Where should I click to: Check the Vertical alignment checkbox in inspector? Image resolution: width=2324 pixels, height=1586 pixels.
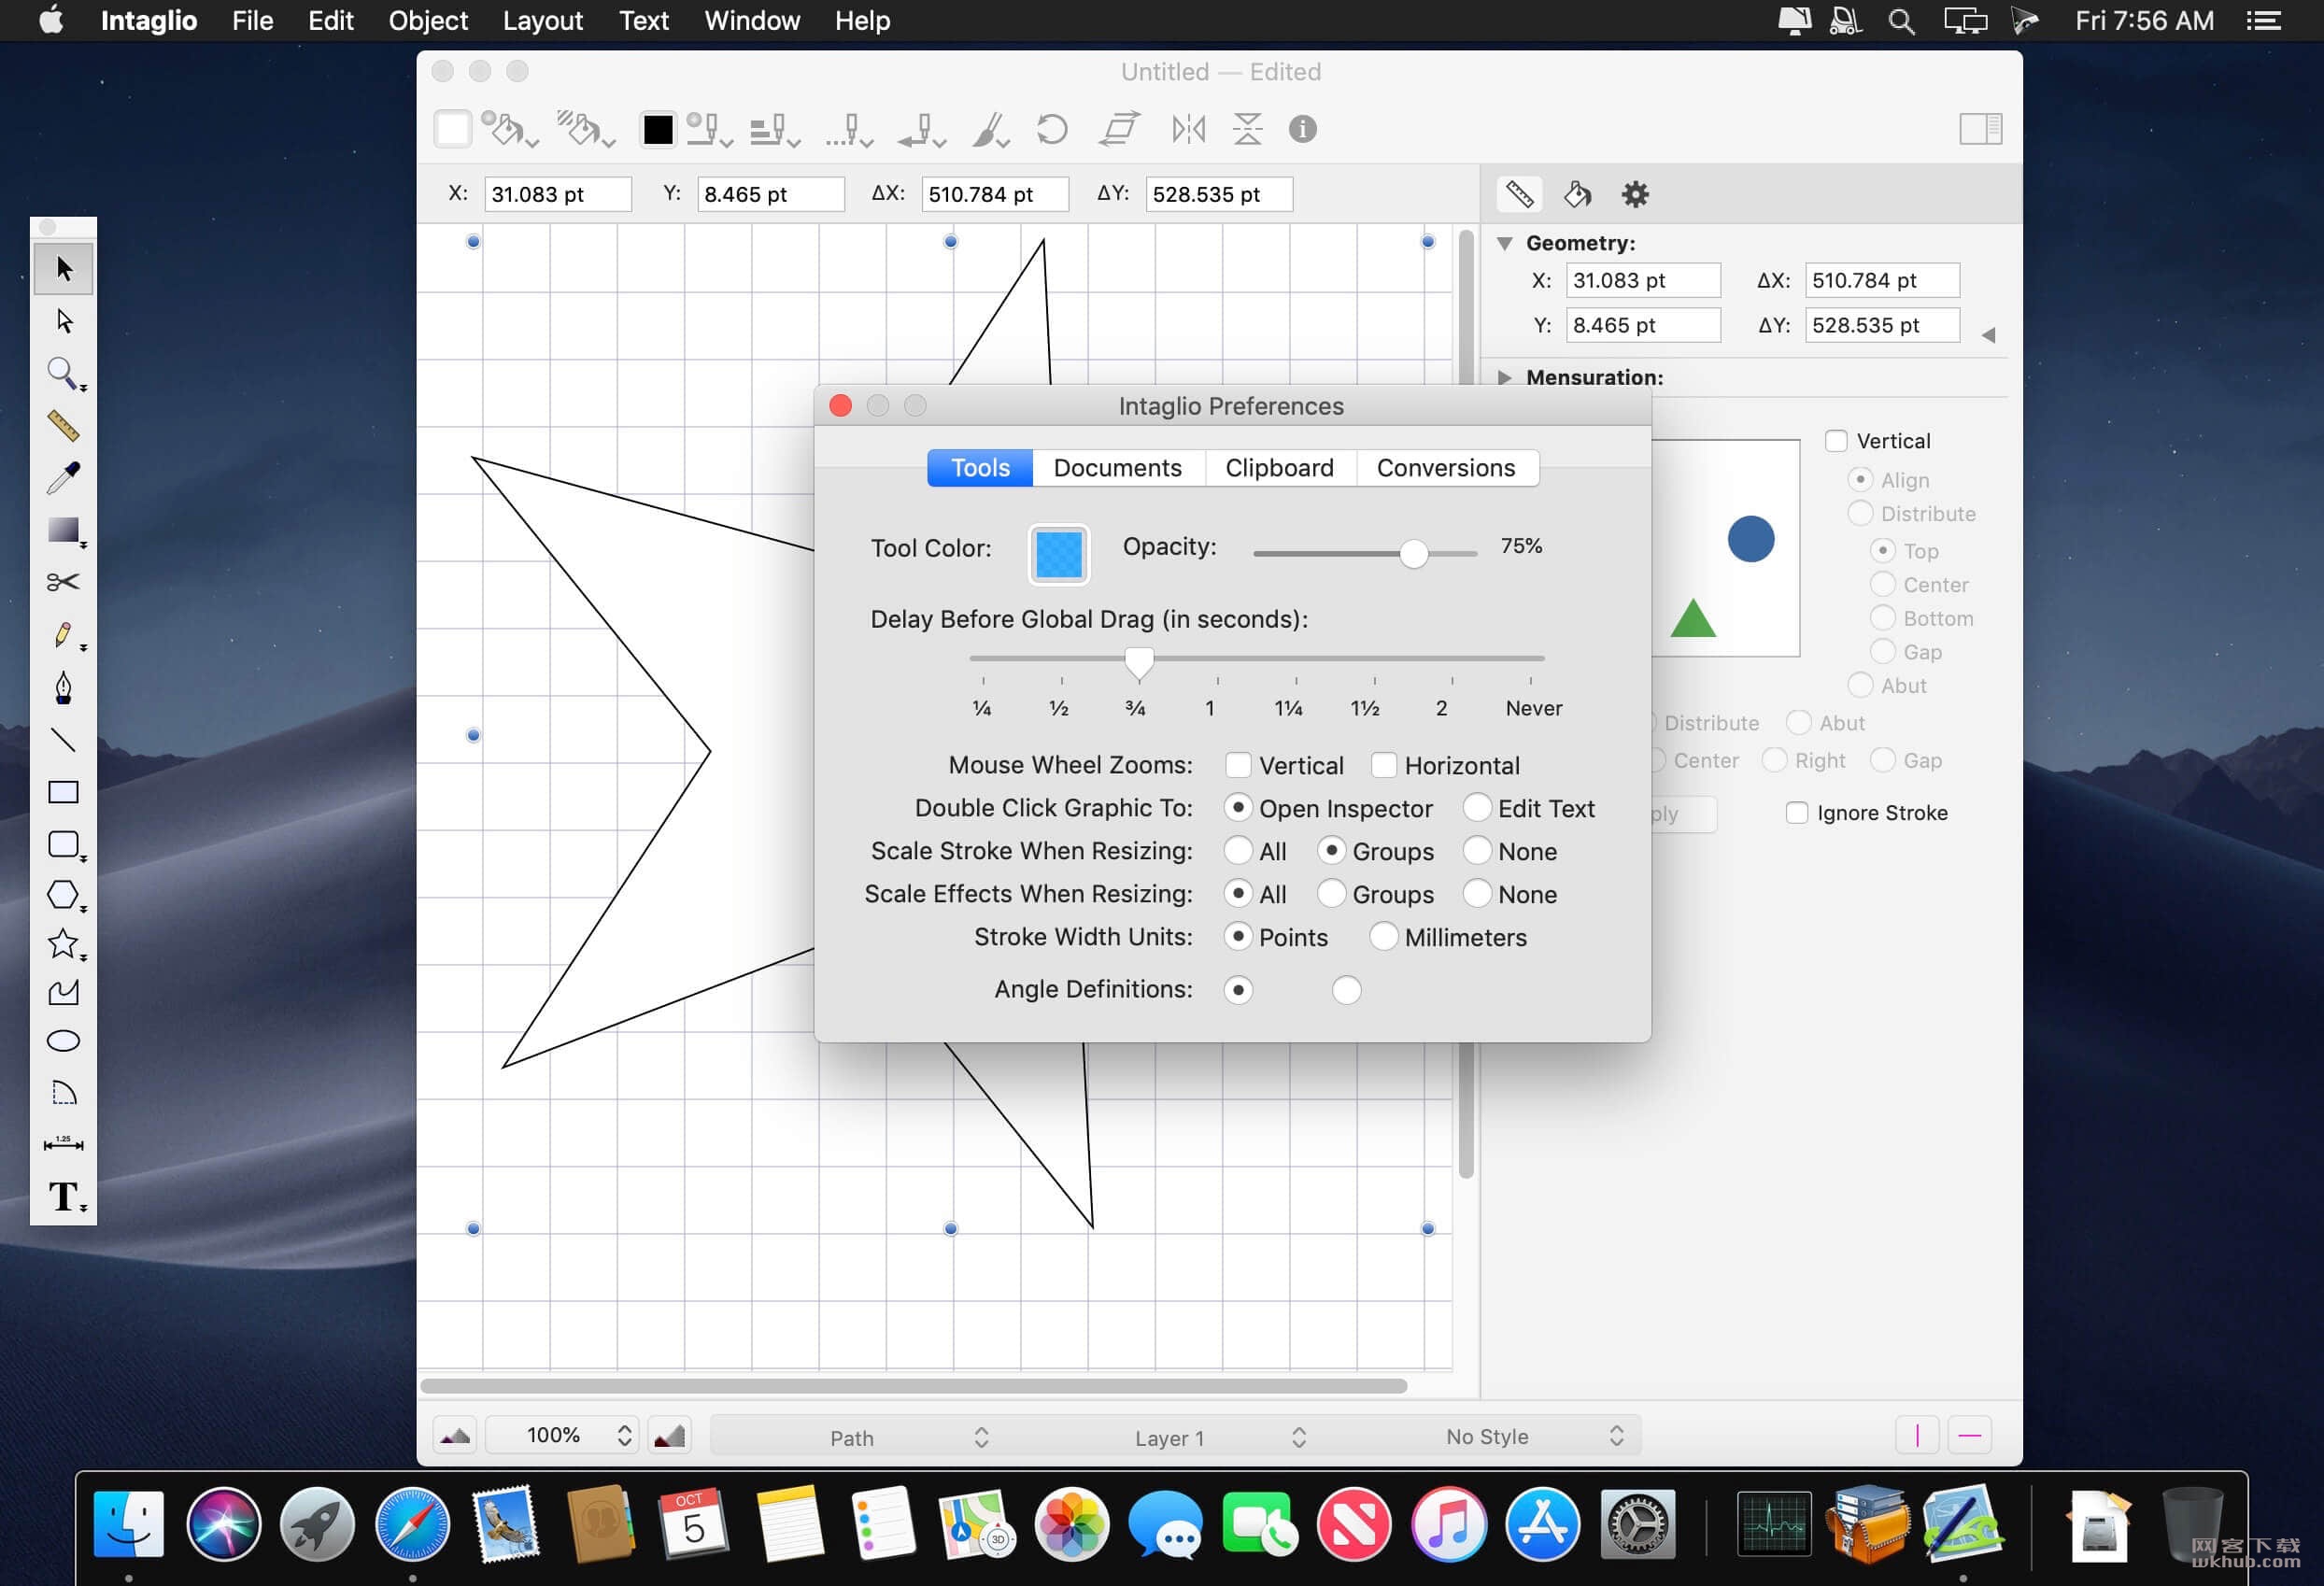1836,441
